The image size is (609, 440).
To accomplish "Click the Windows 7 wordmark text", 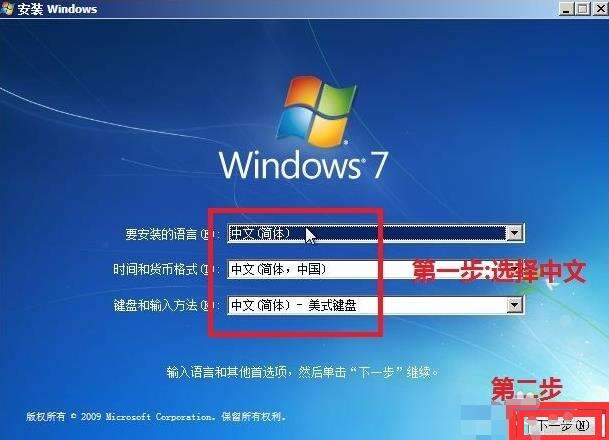I will pos(303,165).
